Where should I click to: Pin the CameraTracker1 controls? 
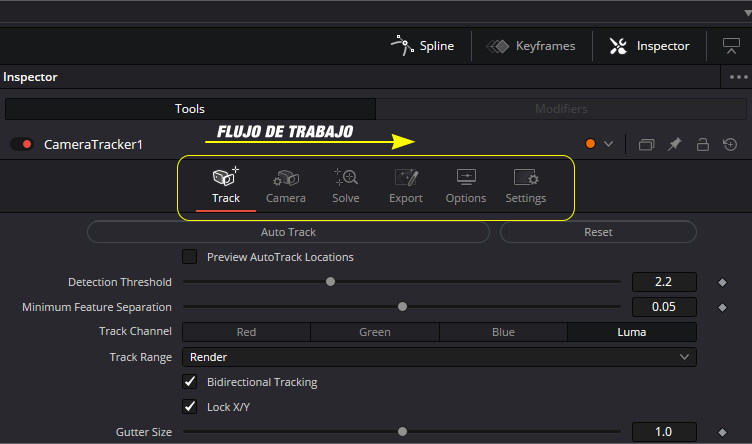(674, 144)
